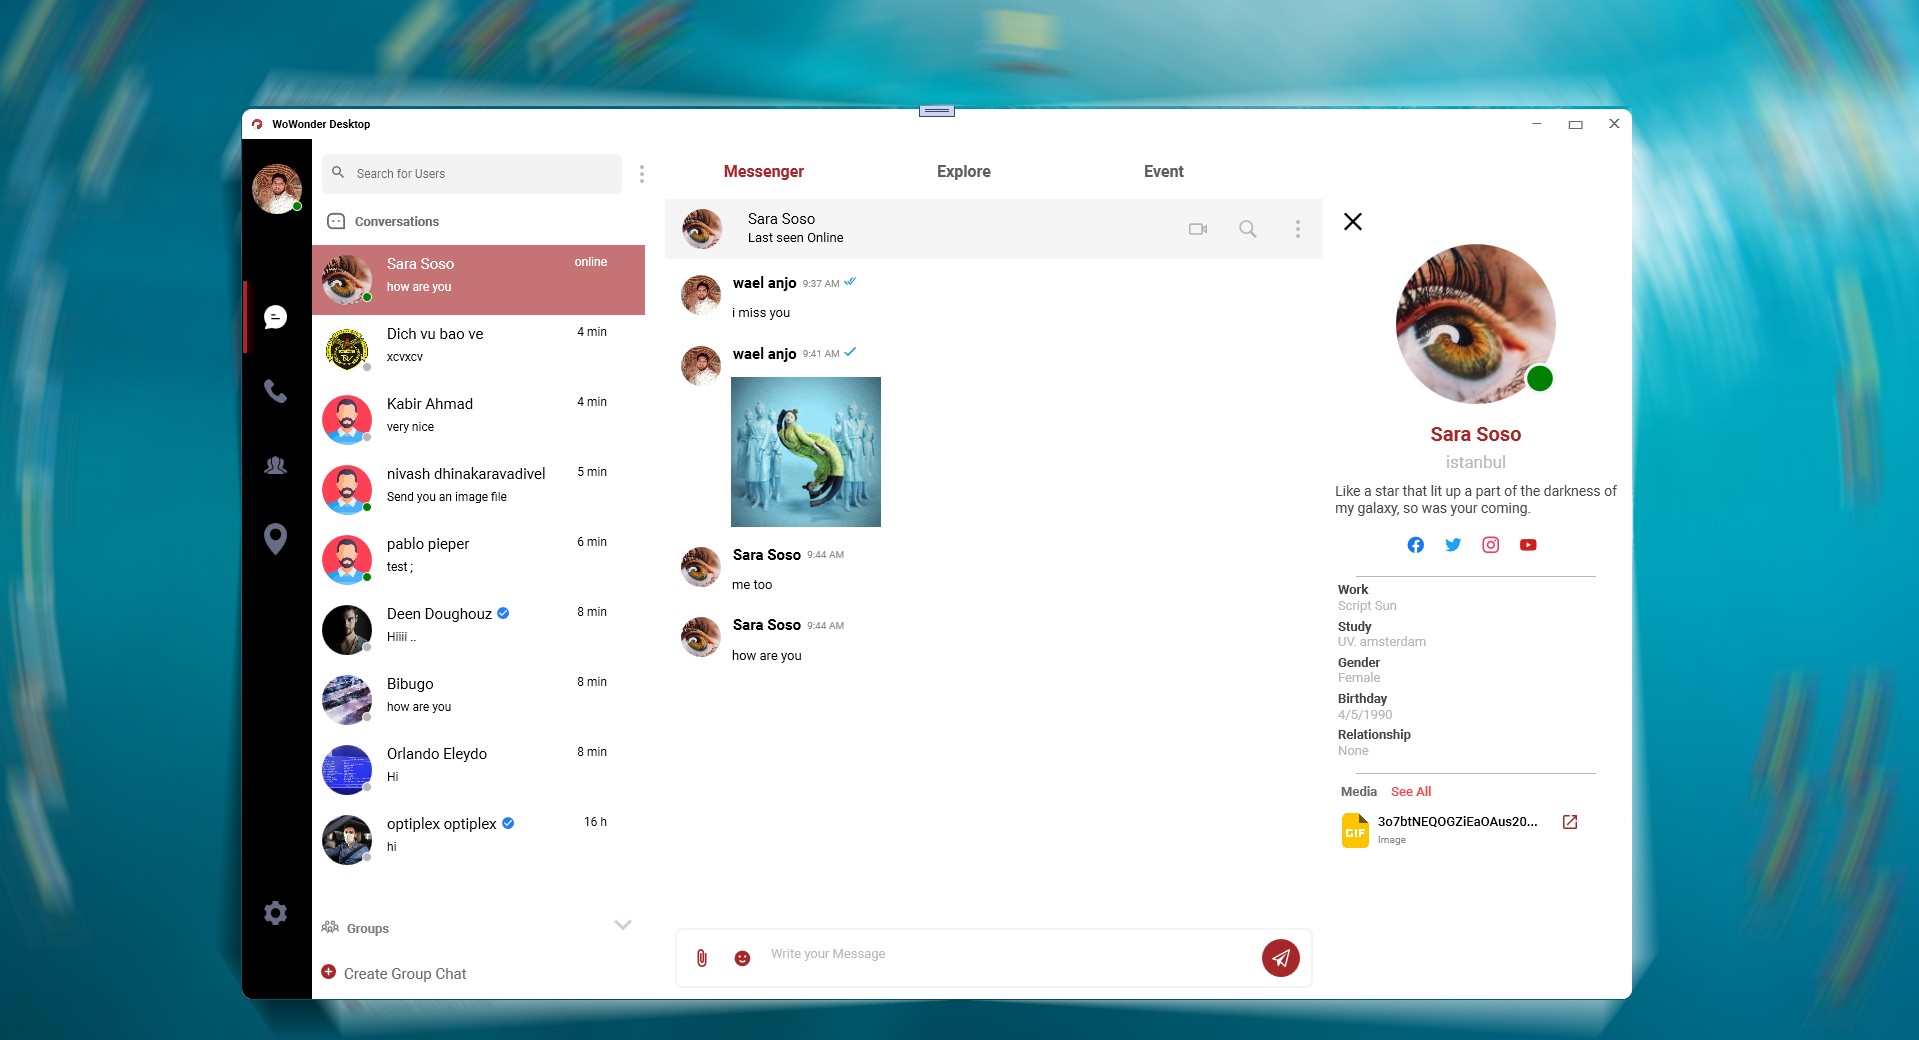Screen dimensions: 1919x1040
Task: Open the GIF file in external viewer
Action: click(x=1569, y=822)
